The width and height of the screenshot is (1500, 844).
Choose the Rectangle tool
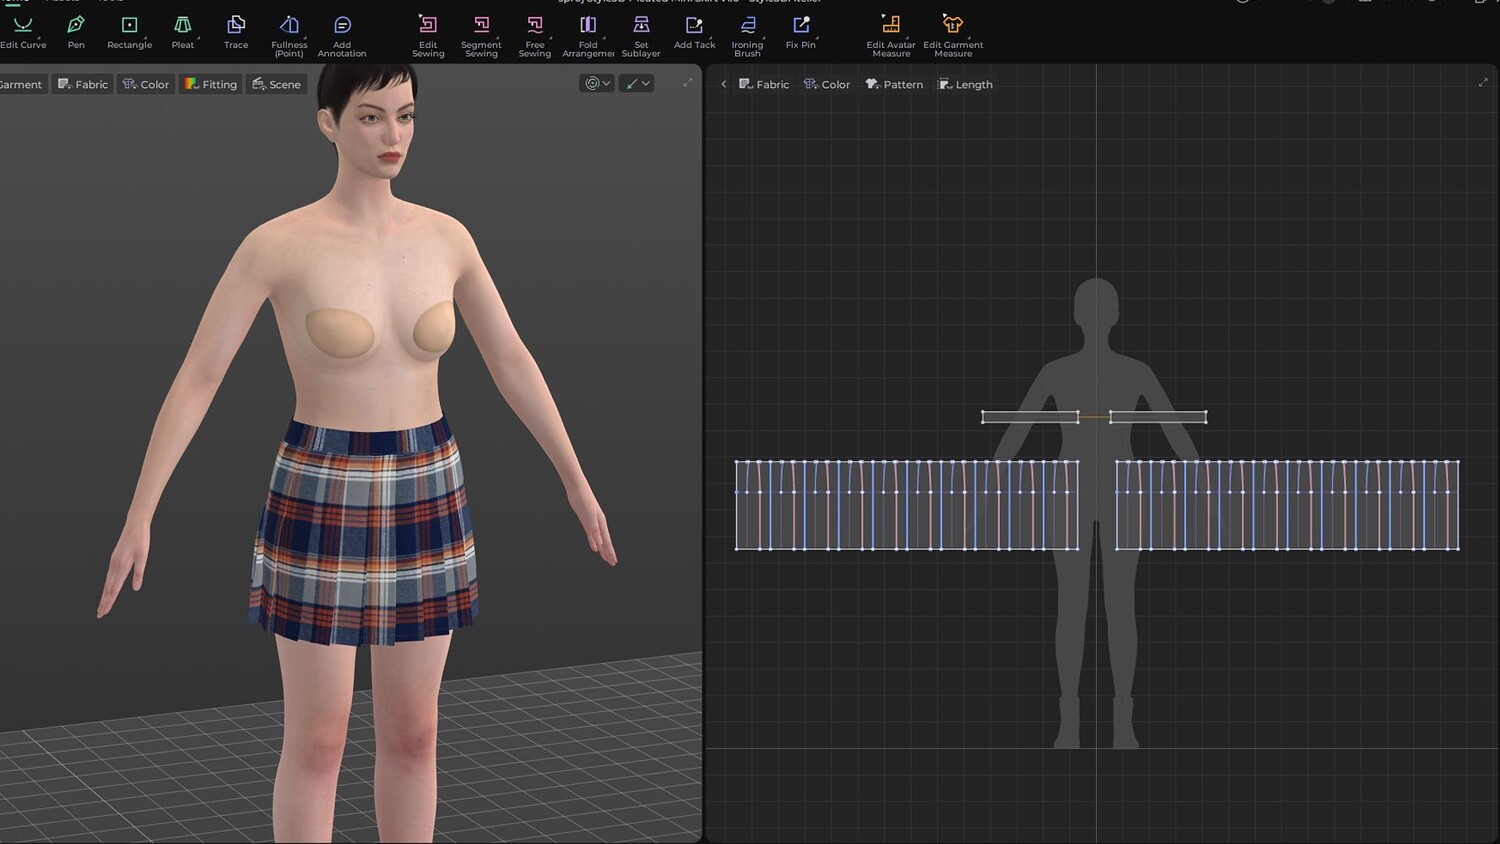click(x=129, y=32)
